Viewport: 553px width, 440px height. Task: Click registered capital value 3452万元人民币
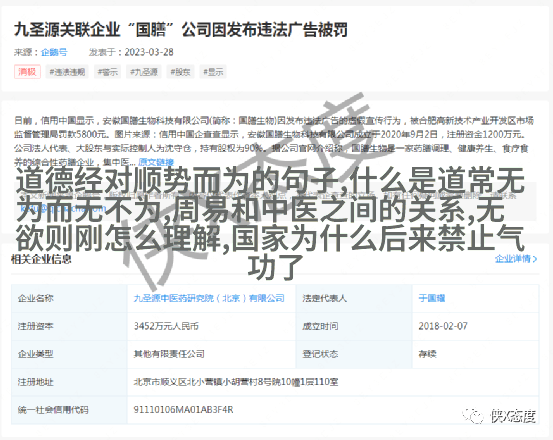coord(166,326)
